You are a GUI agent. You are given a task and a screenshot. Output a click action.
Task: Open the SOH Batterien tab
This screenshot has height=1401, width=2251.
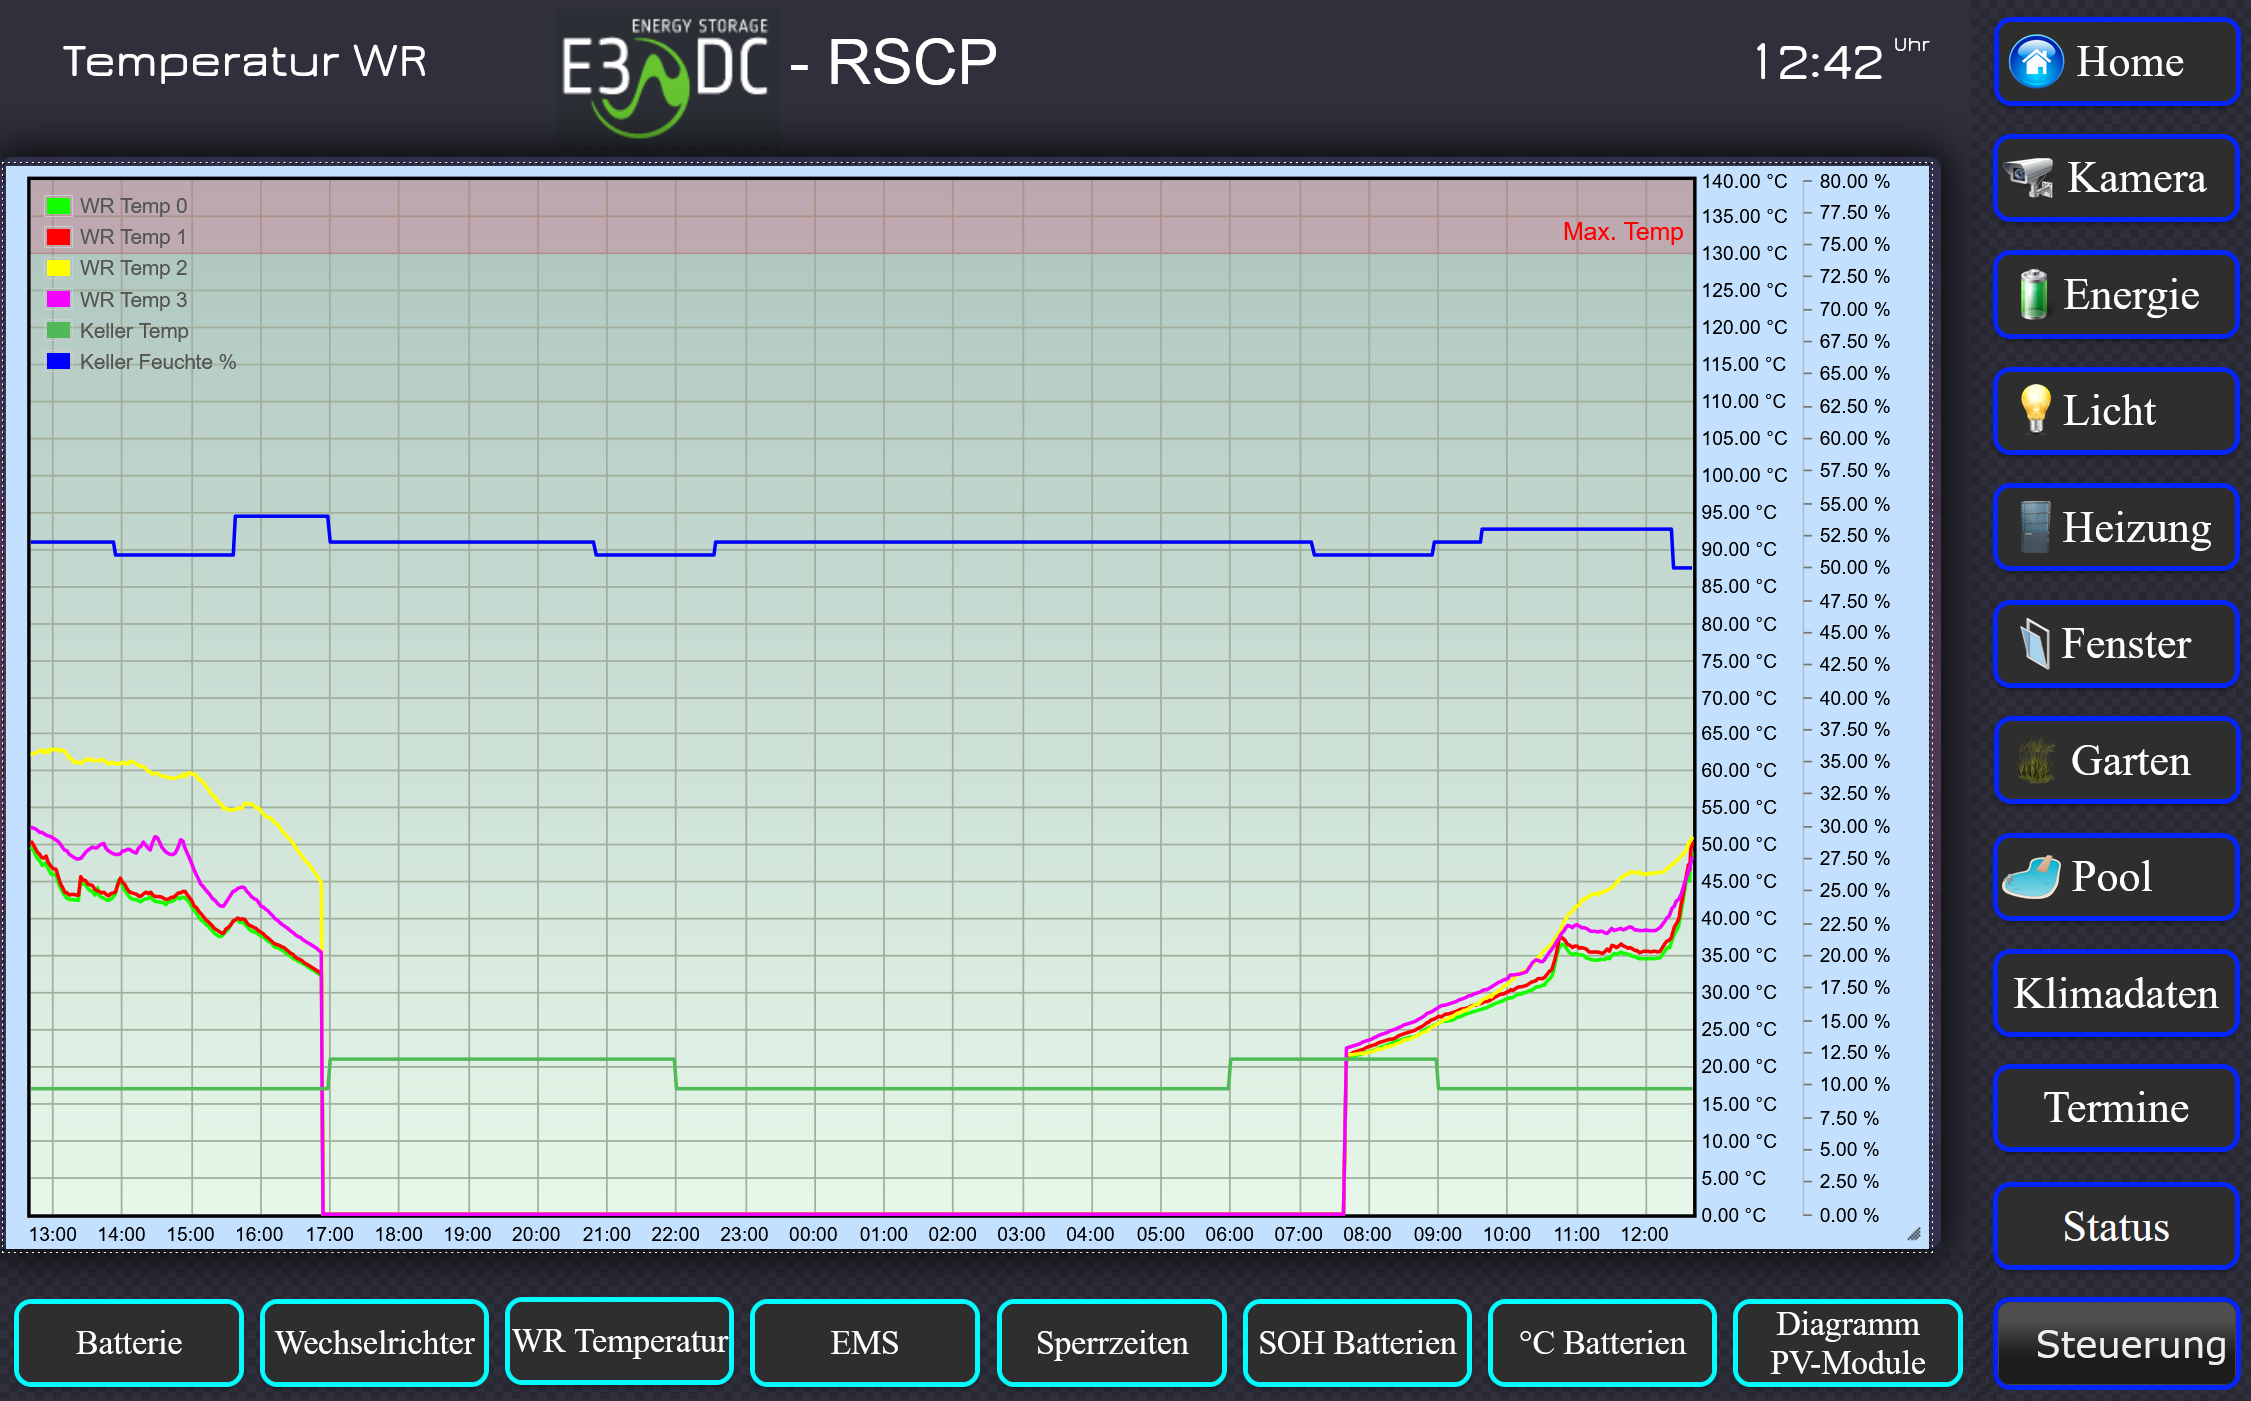click(1357, 1343)
